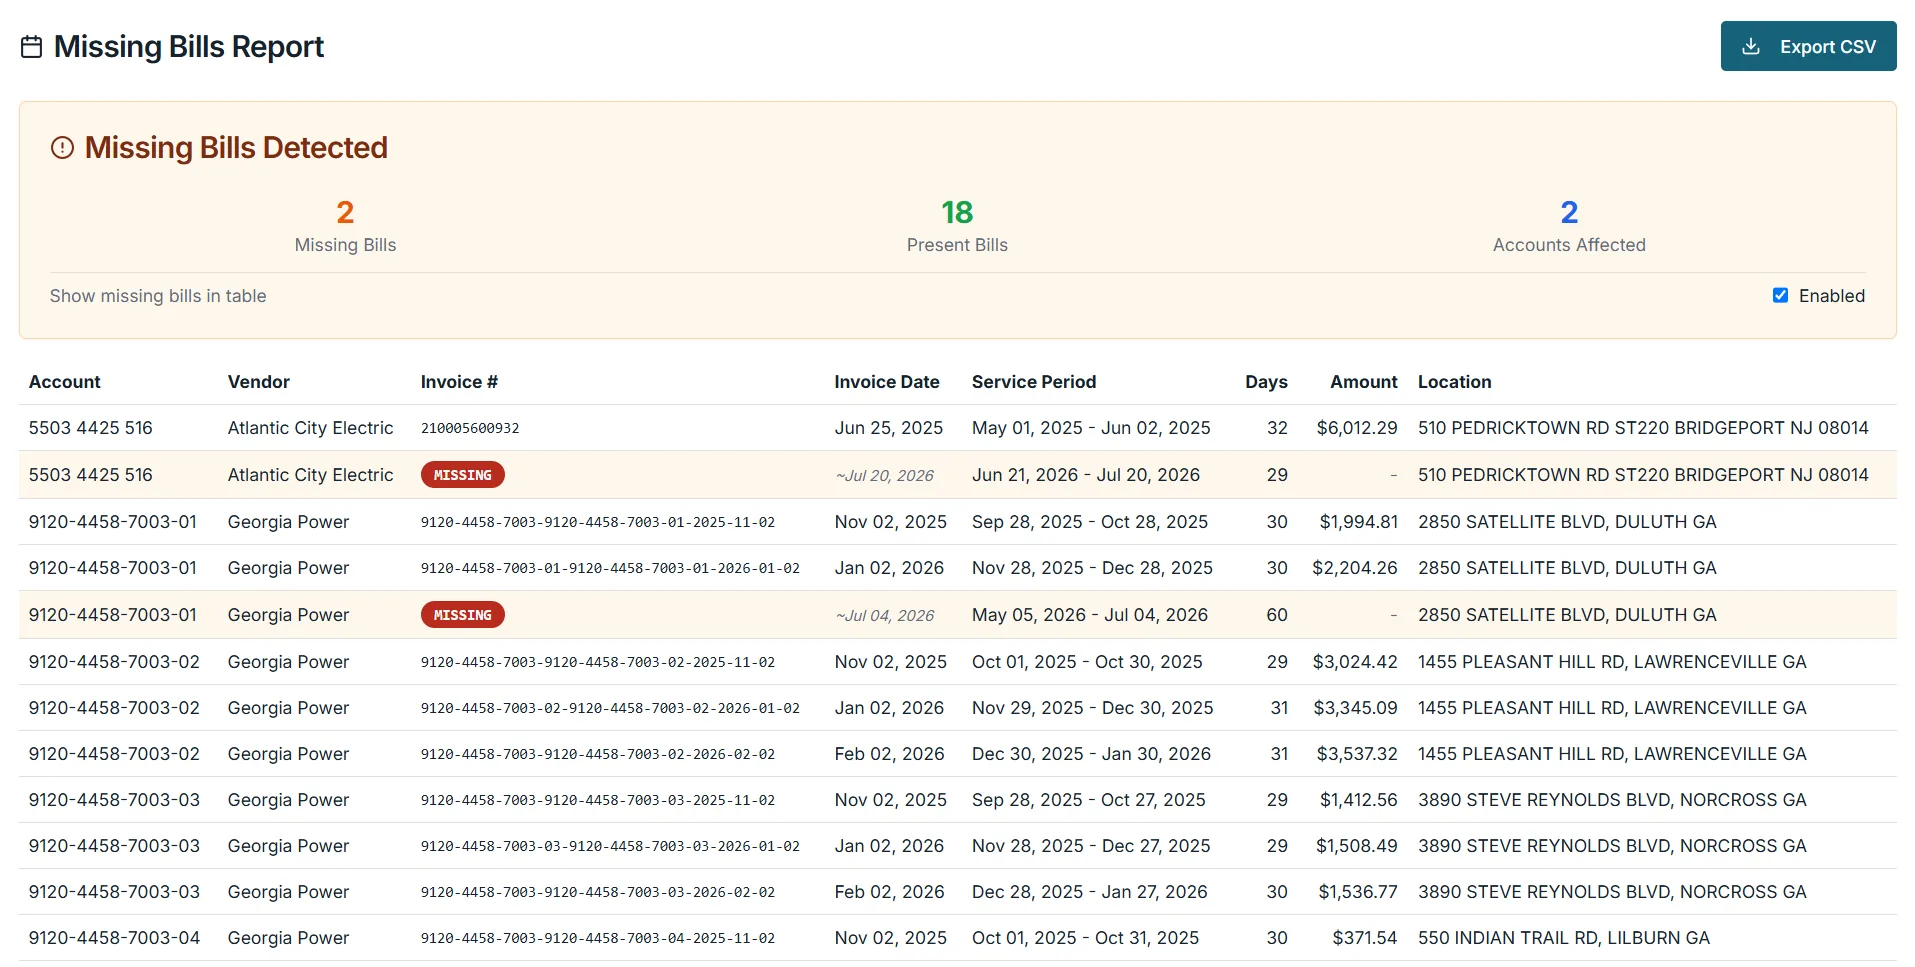
Task: Click service period May 01, 2025 - Jun 02, 2025
Action: (1091, 428)
